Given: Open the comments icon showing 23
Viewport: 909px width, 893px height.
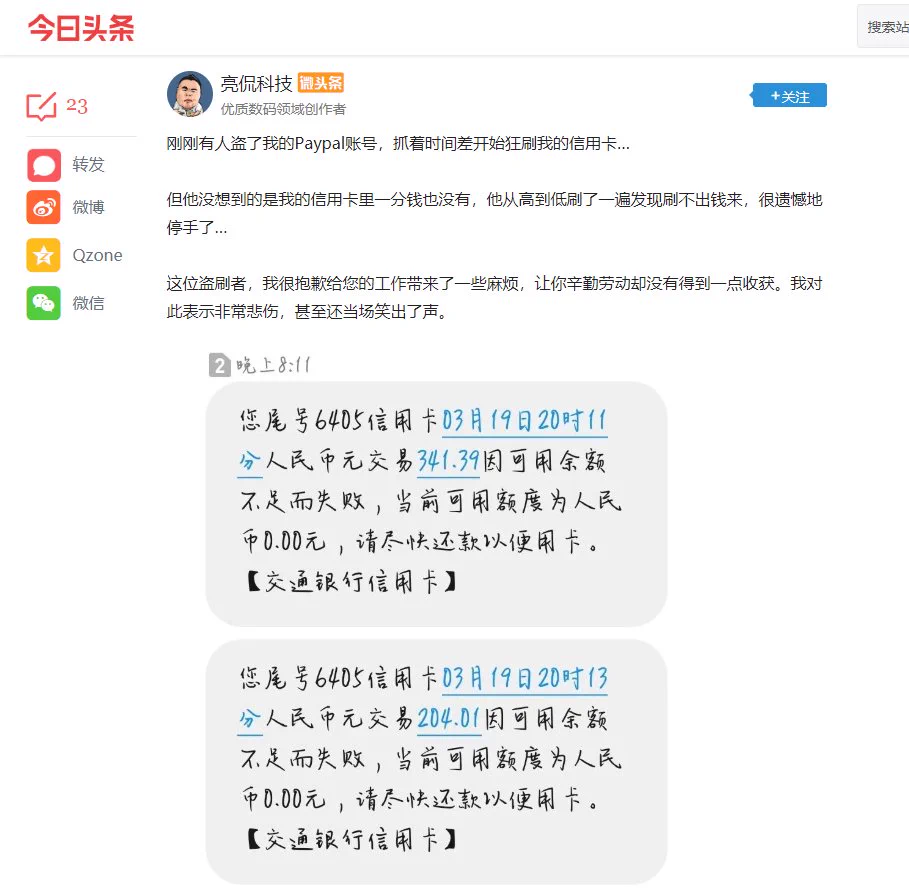Looking at the screenshot, I should [41, 106].
